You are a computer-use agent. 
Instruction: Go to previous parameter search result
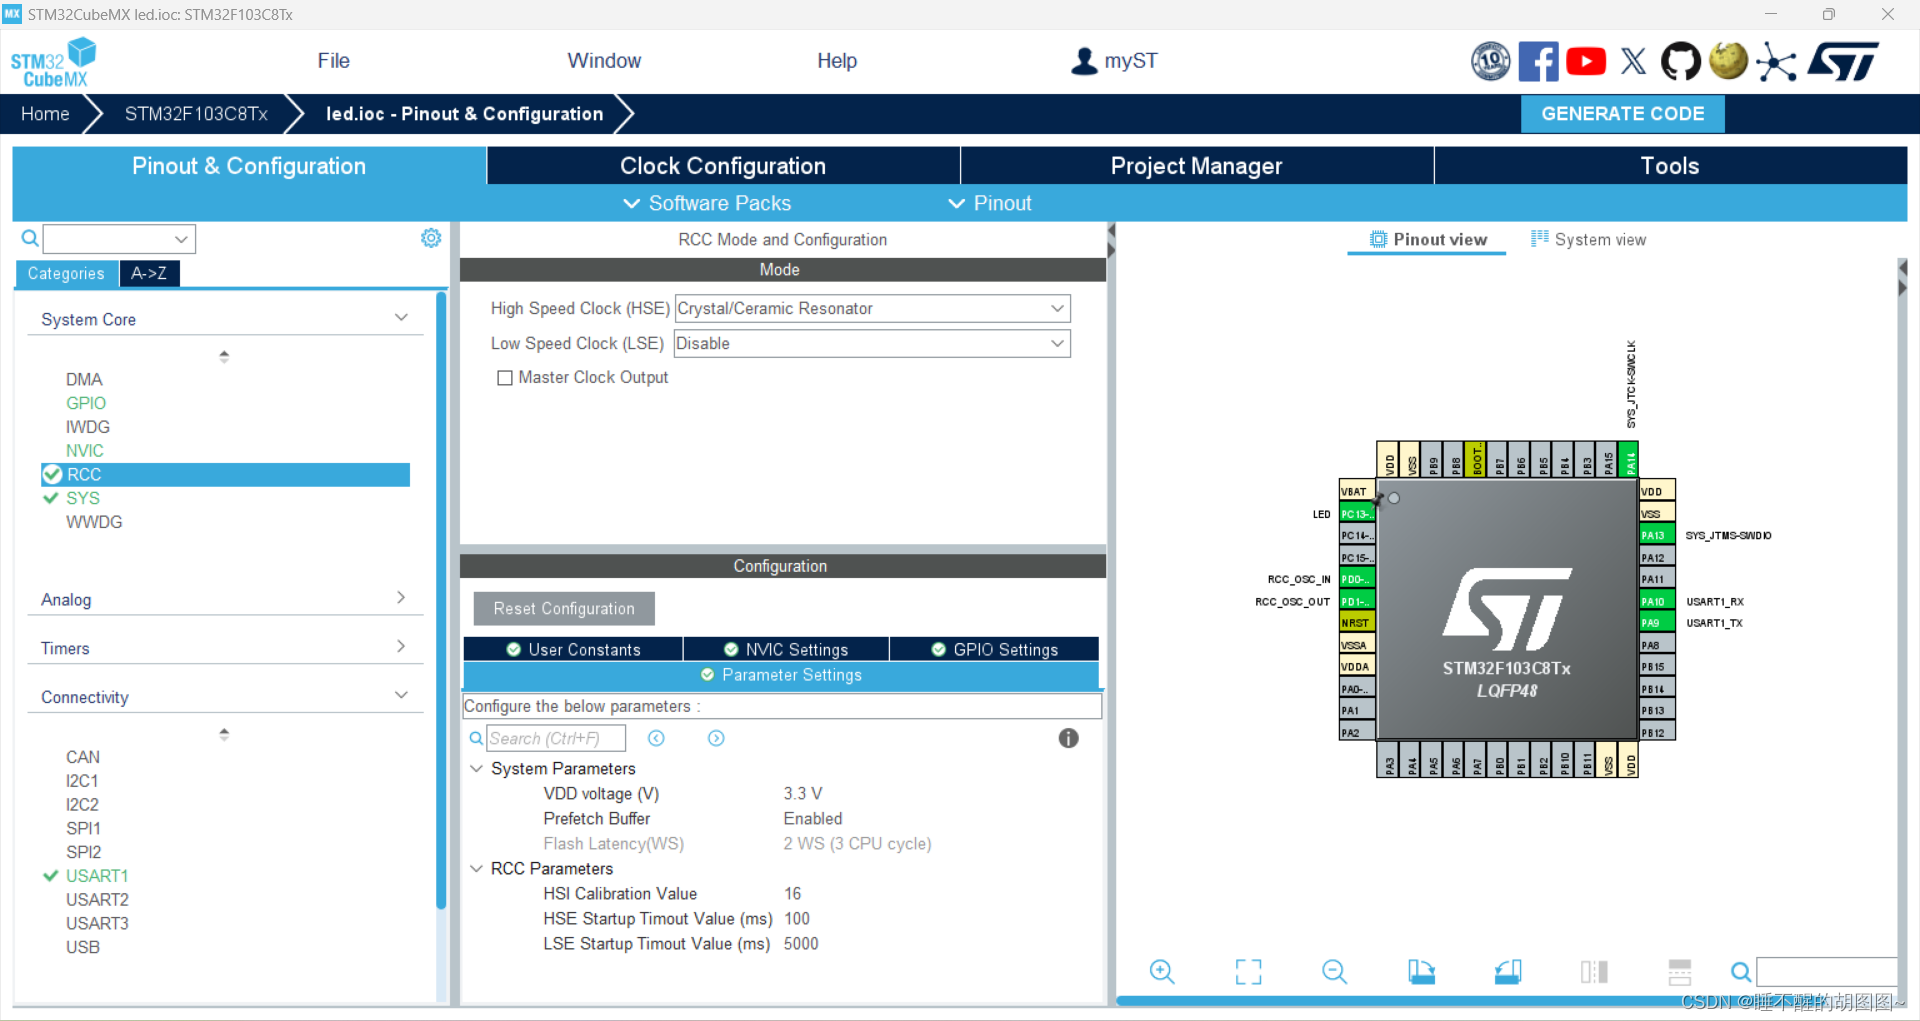pyautogui.click(x=656, y=738)
